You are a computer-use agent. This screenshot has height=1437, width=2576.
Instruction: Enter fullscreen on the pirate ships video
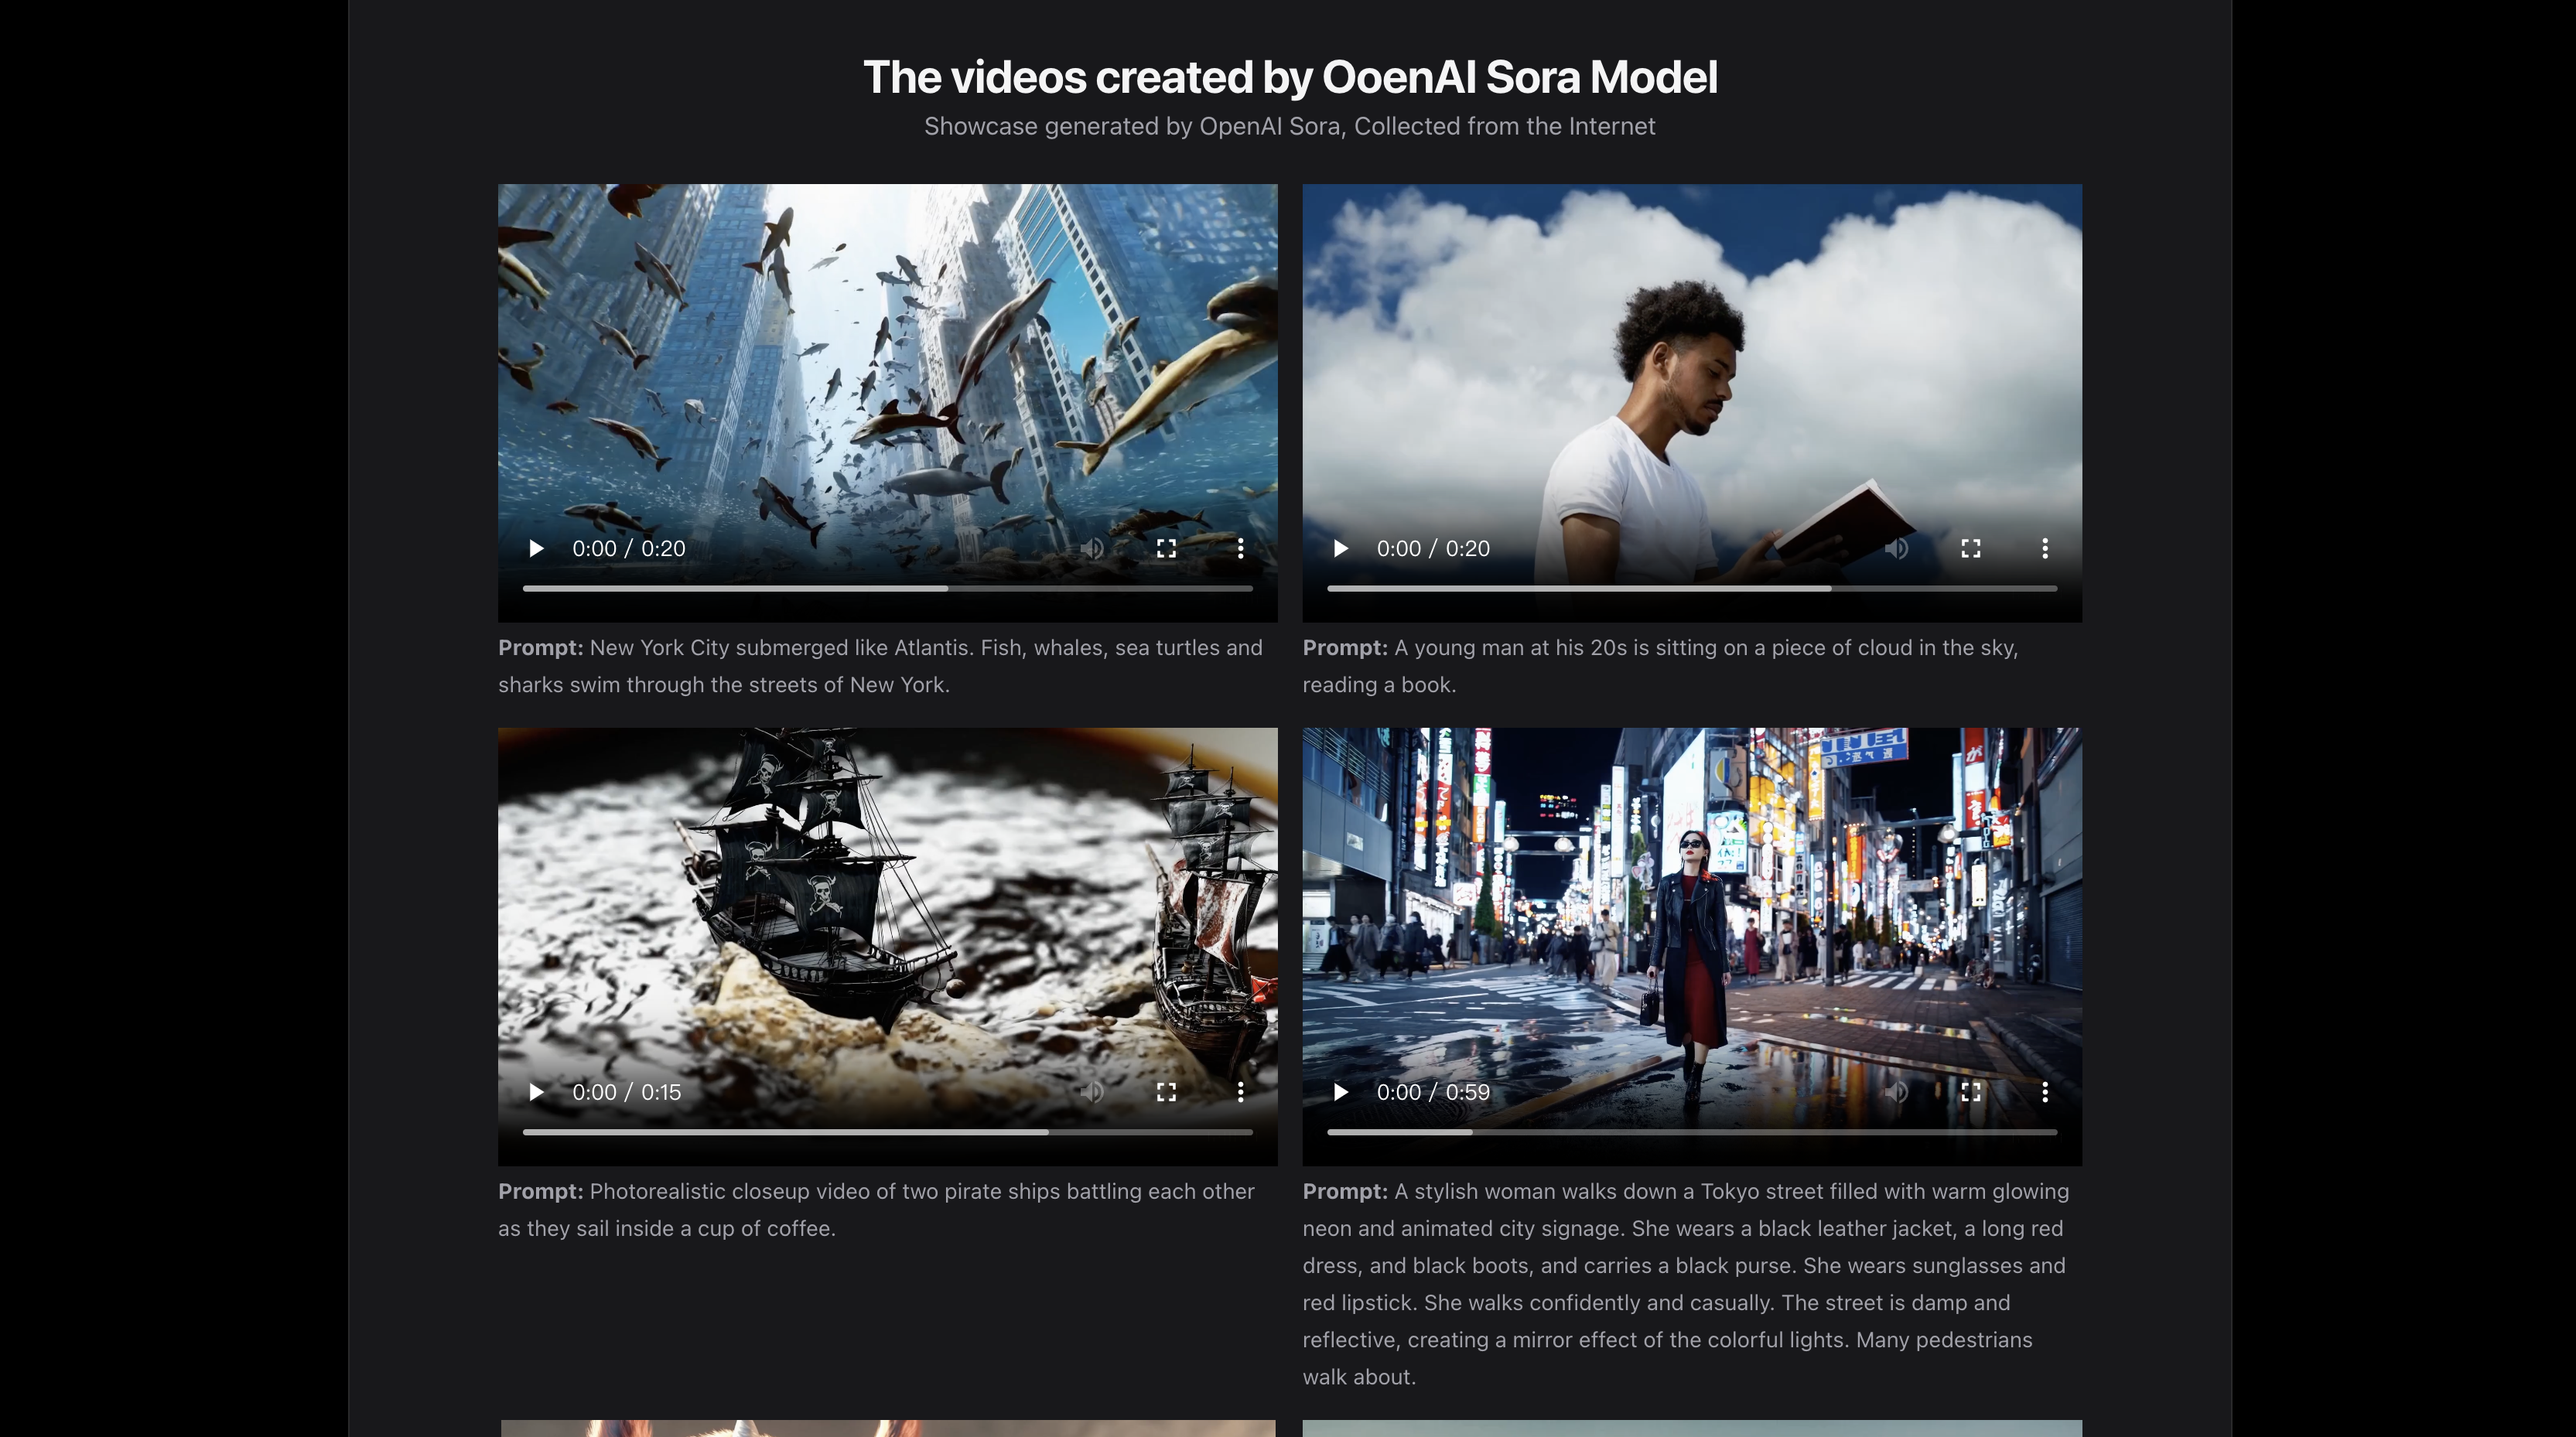(1166, 1092)
